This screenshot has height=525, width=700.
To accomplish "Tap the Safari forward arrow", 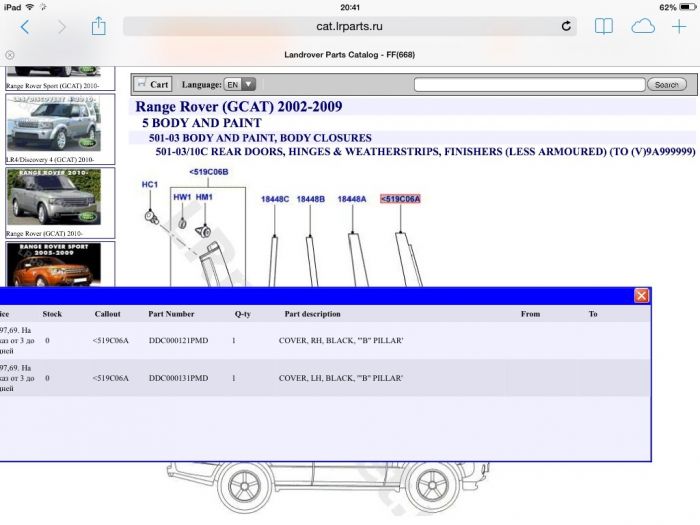I will (62, 27).
